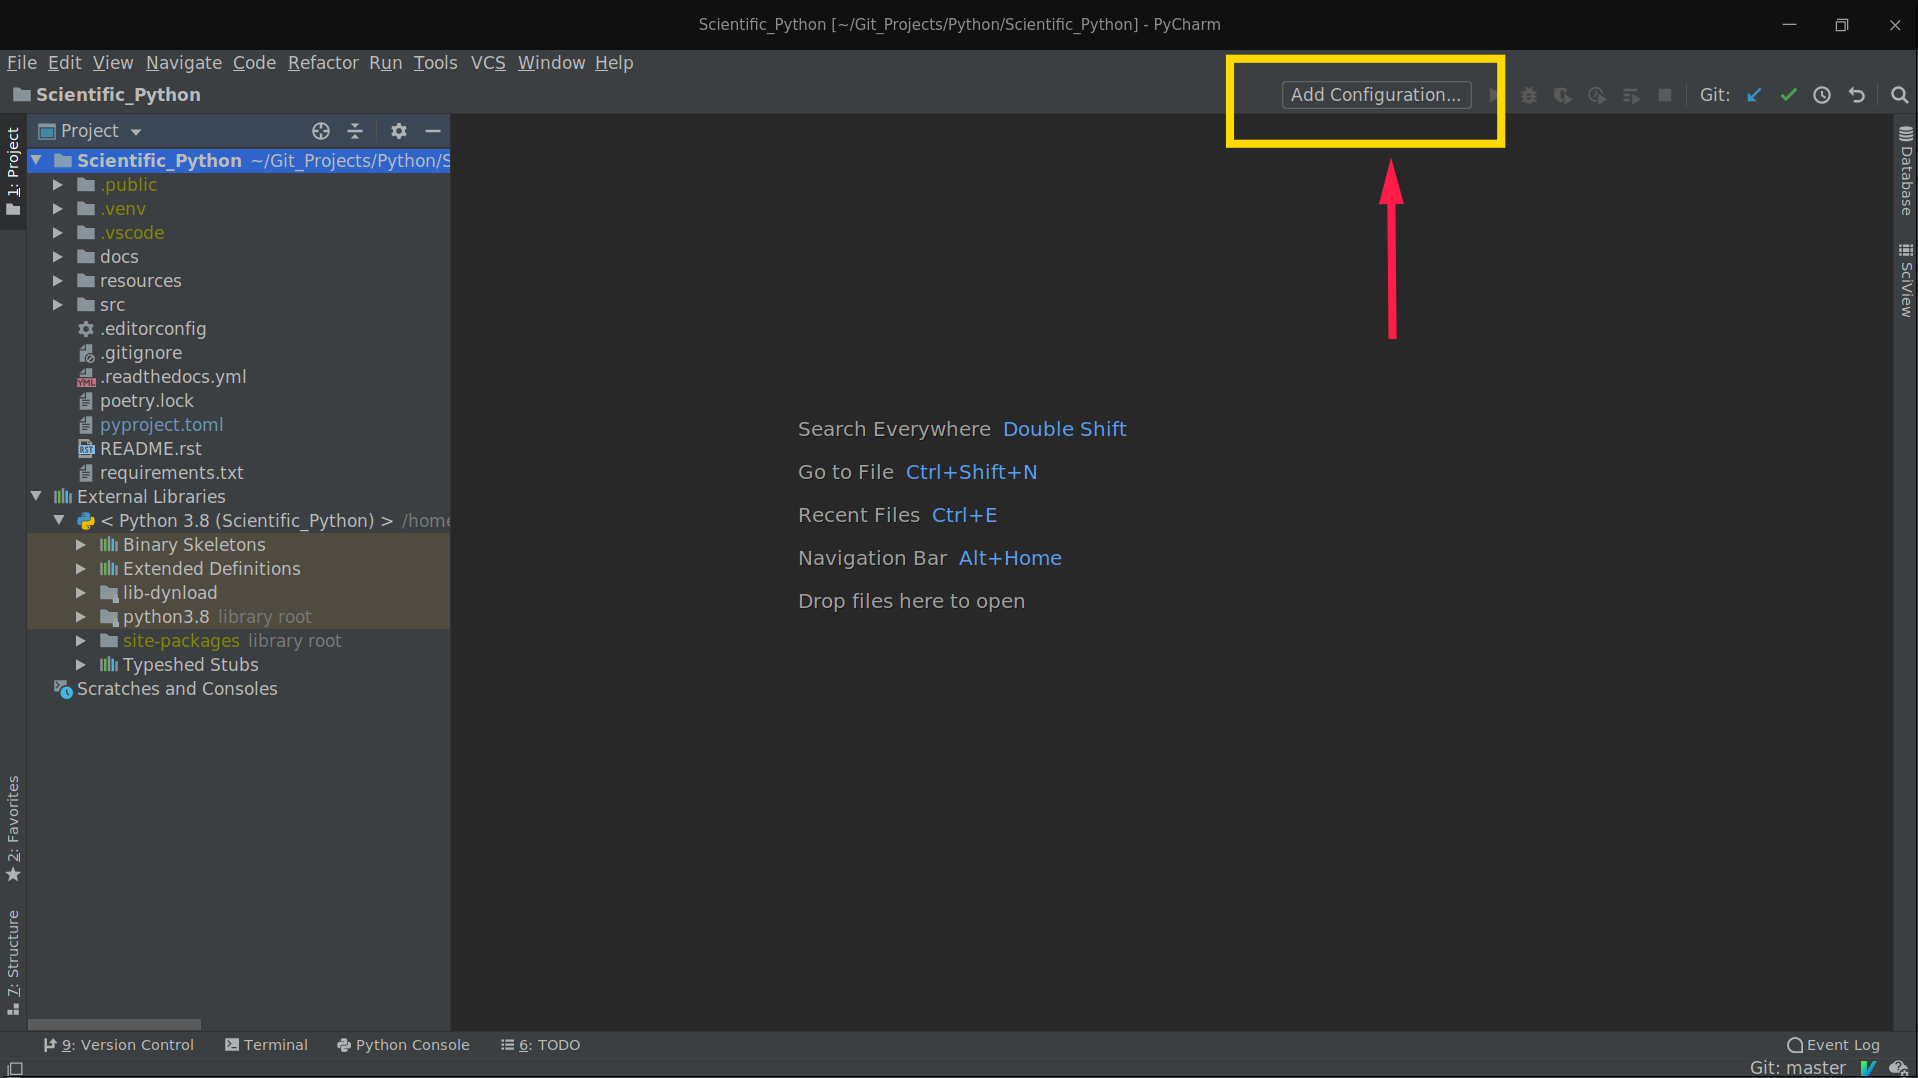Click the IDE status icon beside Git: master
The width and height of the screenshot is (1918, 1078).
point(1867,1068)
